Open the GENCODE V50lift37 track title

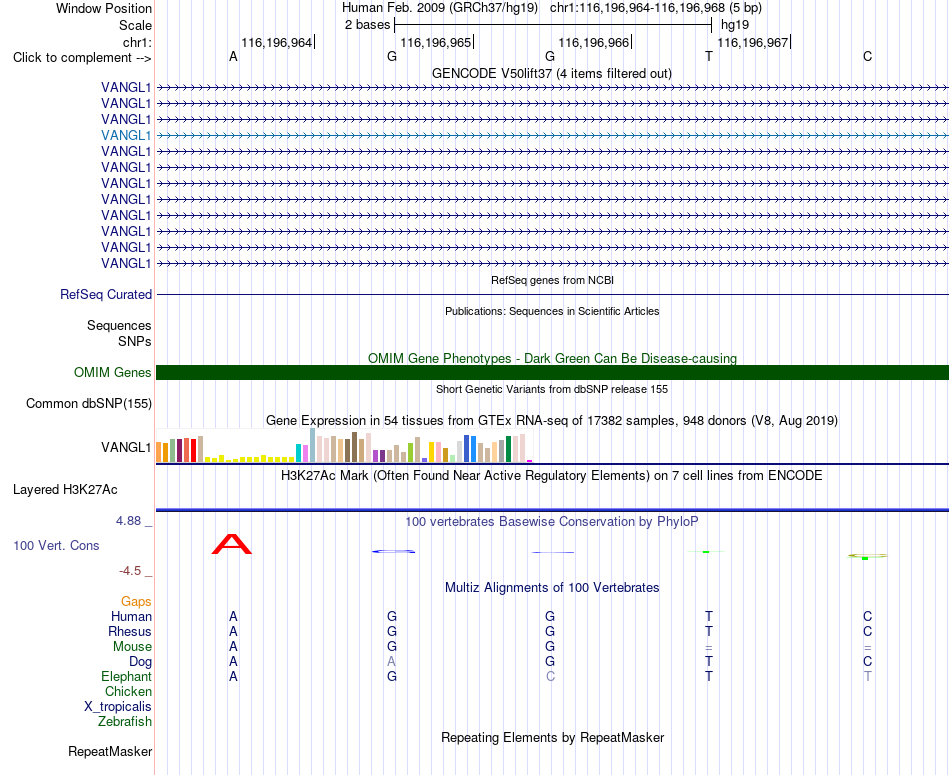551,73
